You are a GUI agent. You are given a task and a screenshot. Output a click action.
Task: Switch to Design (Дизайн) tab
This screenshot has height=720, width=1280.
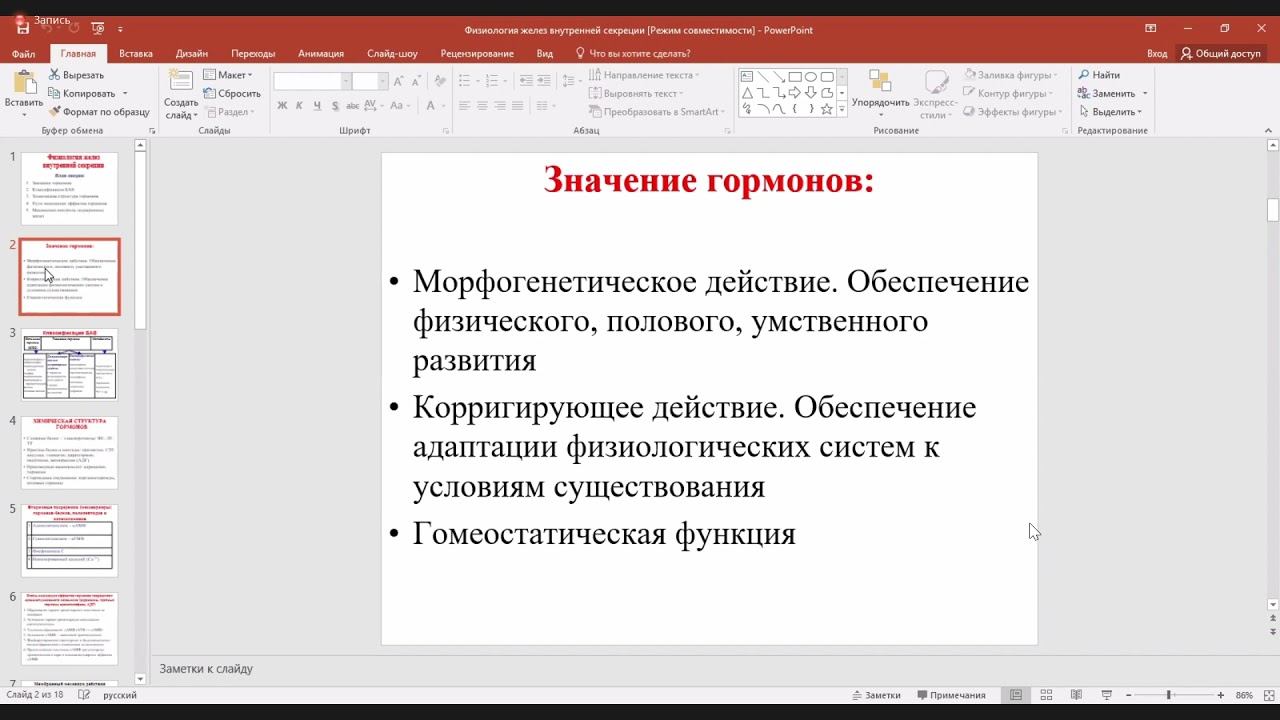click(x=192, y=54)
